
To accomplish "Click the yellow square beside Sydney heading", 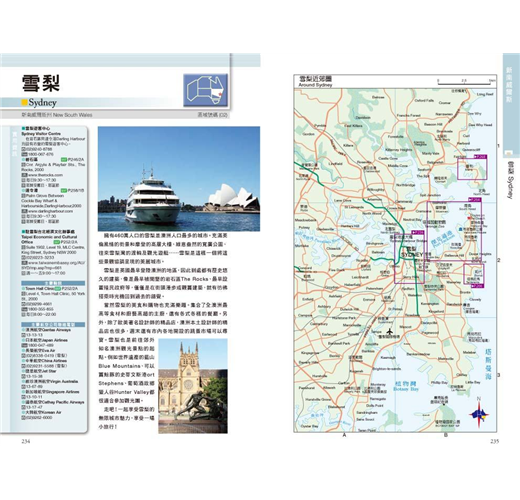I will coord(24,102).
